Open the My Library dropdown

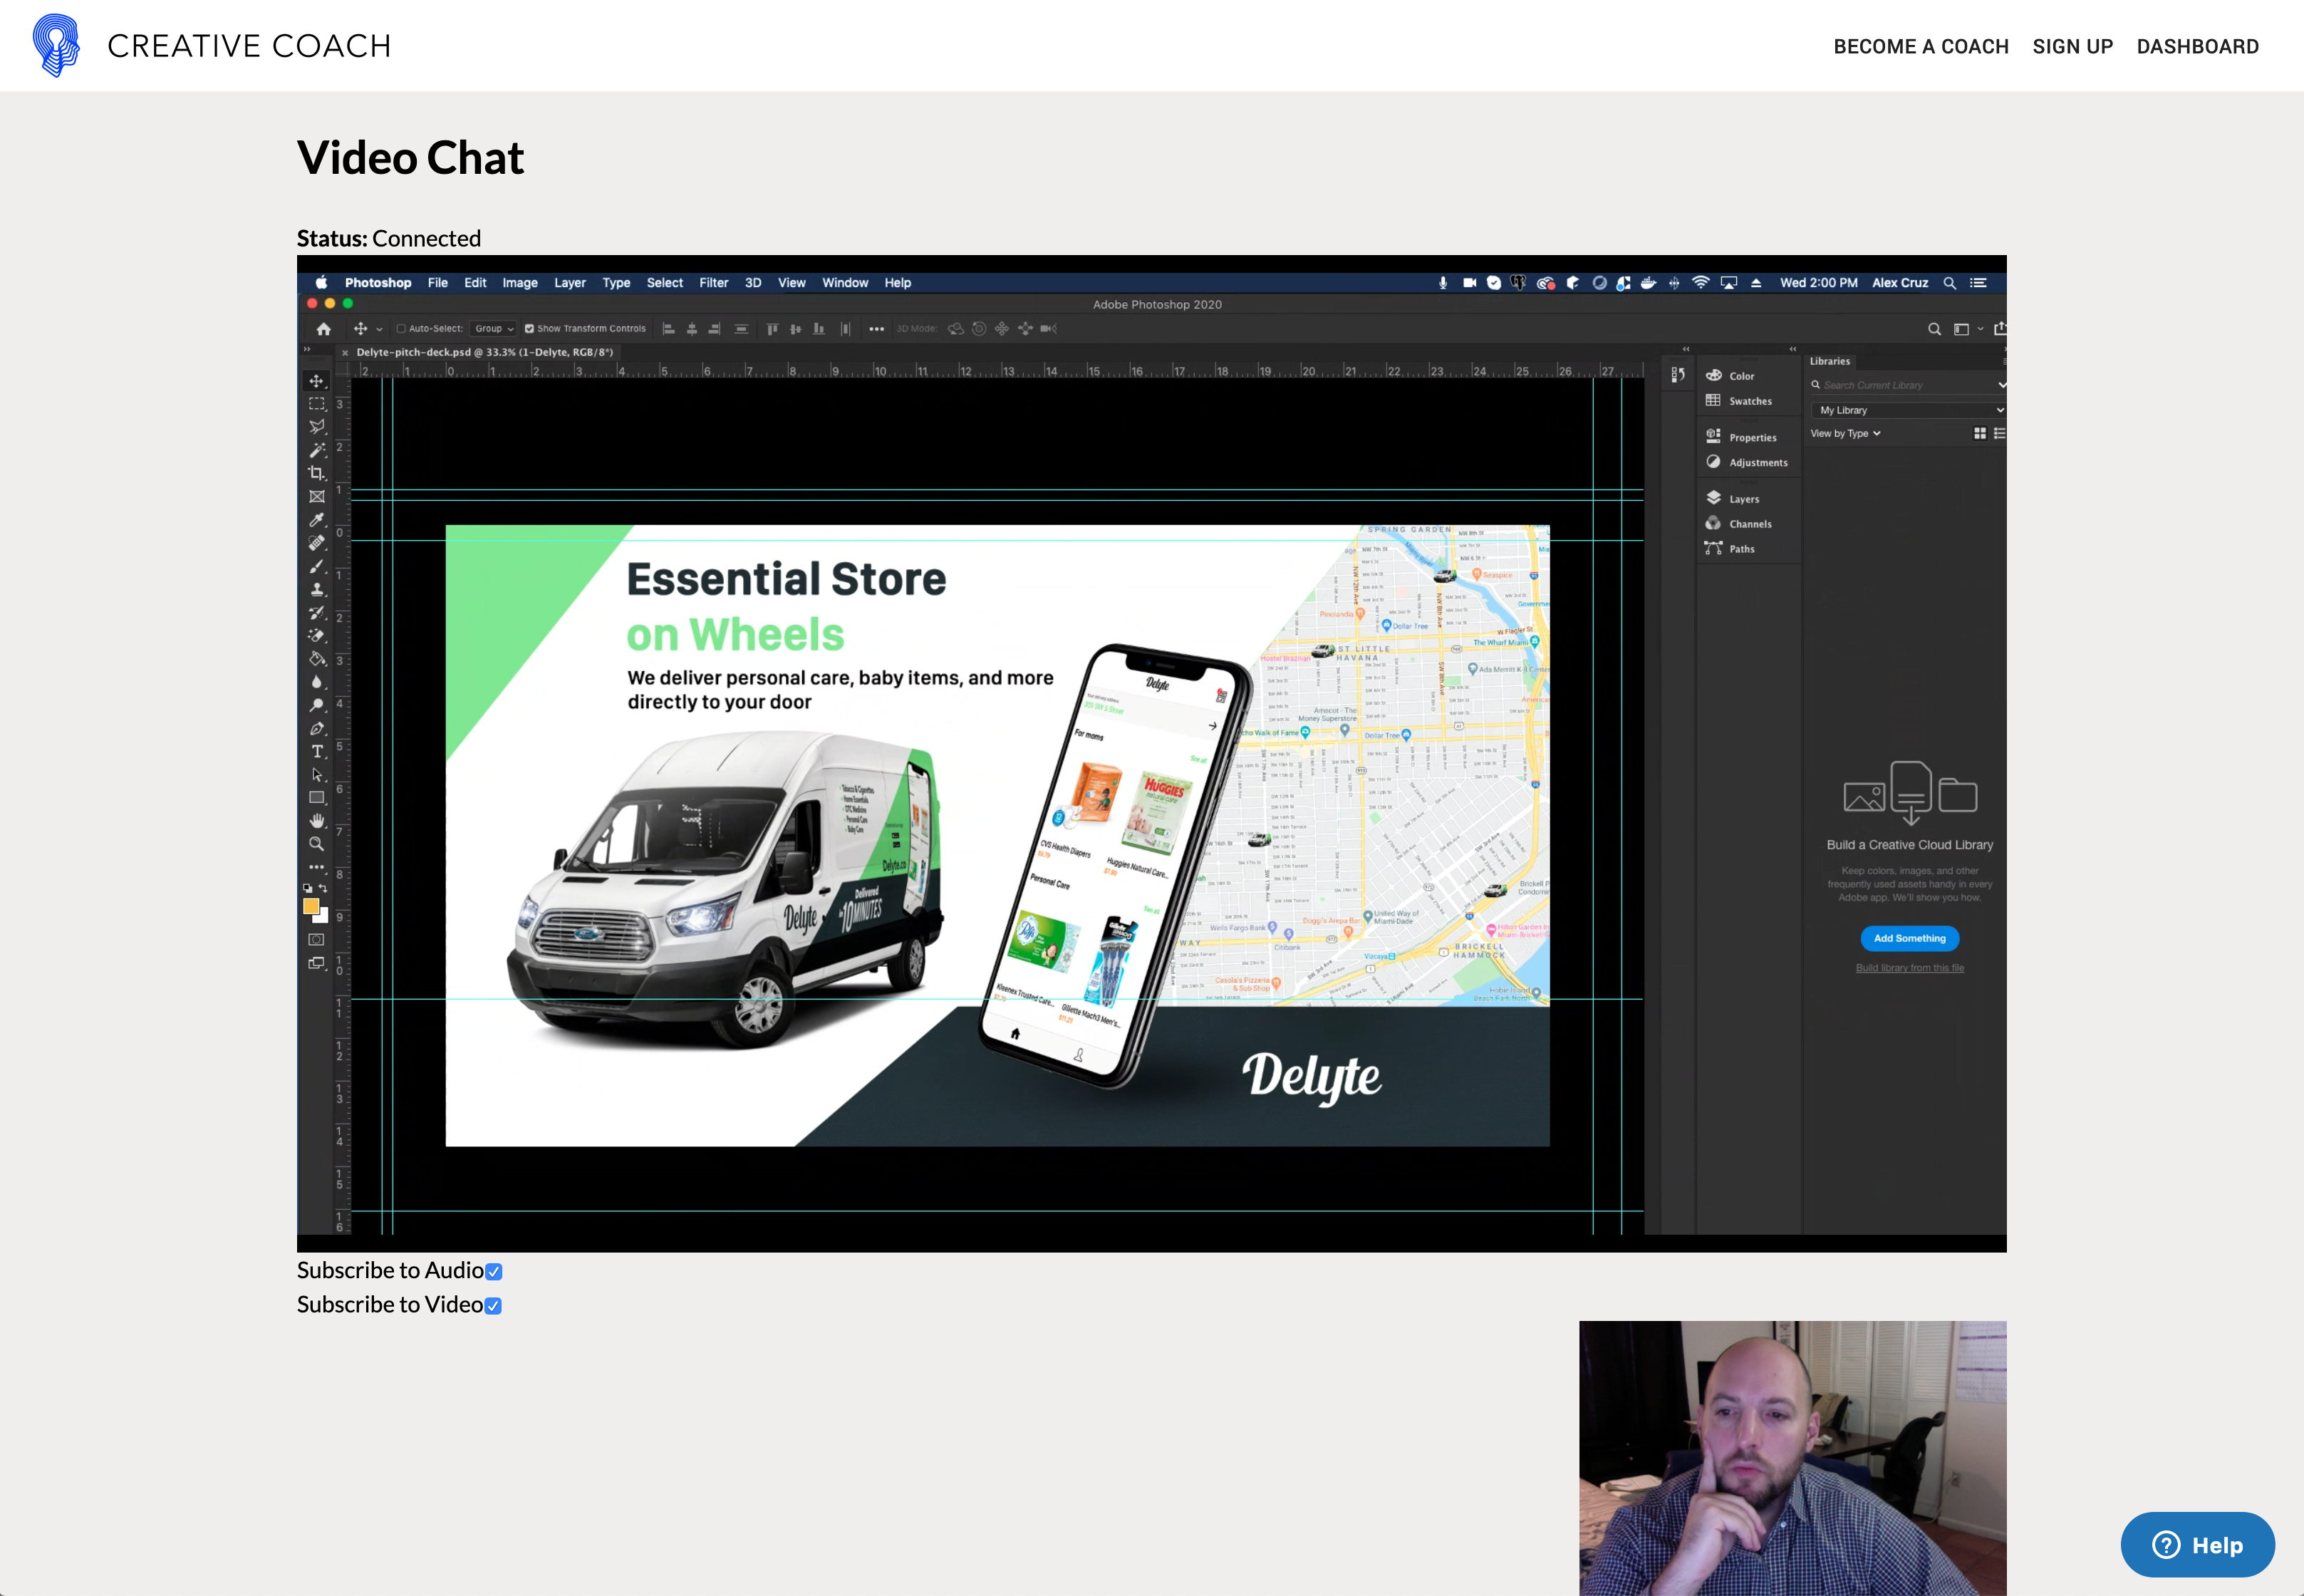(x=1908, y=410)
